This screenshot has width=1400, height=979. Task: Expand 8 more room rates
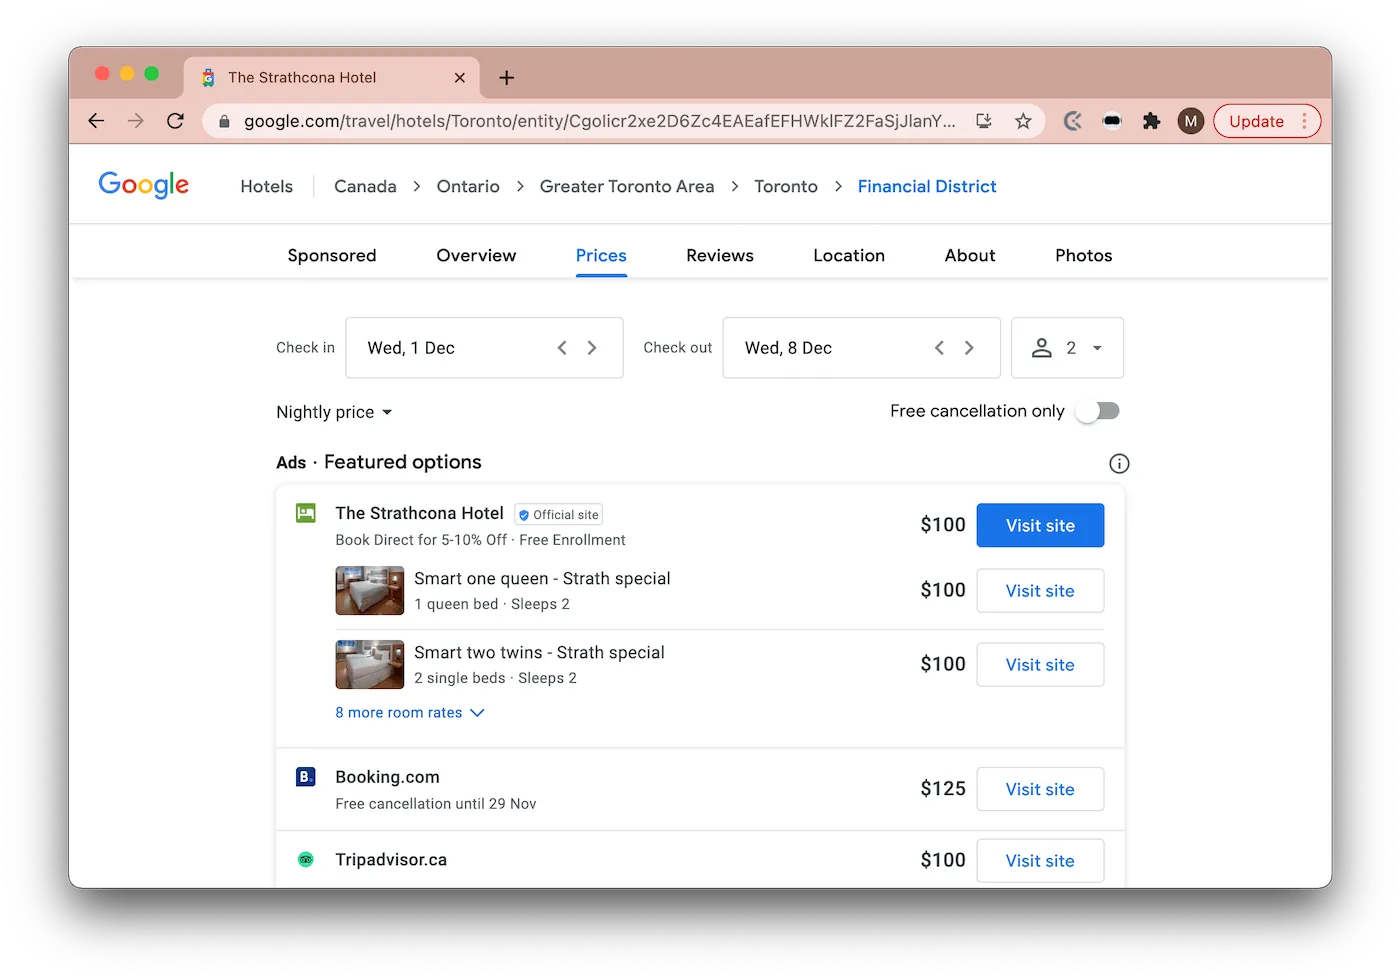(x=410, y=713)
